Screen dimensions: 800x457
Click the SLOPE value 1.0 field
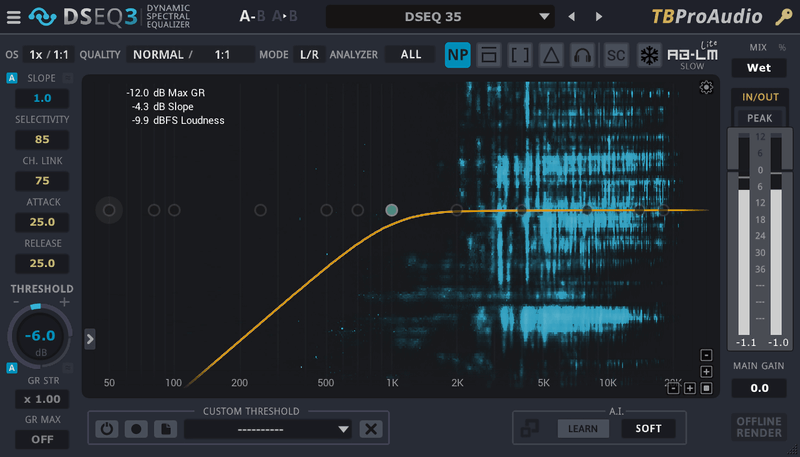pos(42,98)
